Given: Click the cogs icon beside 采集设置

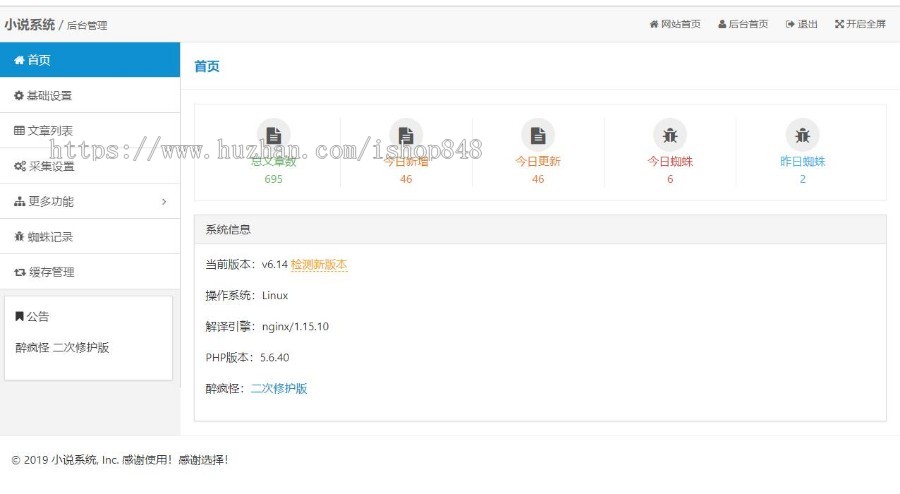Looking at the screenshot, I should click(x=20, y=166).
